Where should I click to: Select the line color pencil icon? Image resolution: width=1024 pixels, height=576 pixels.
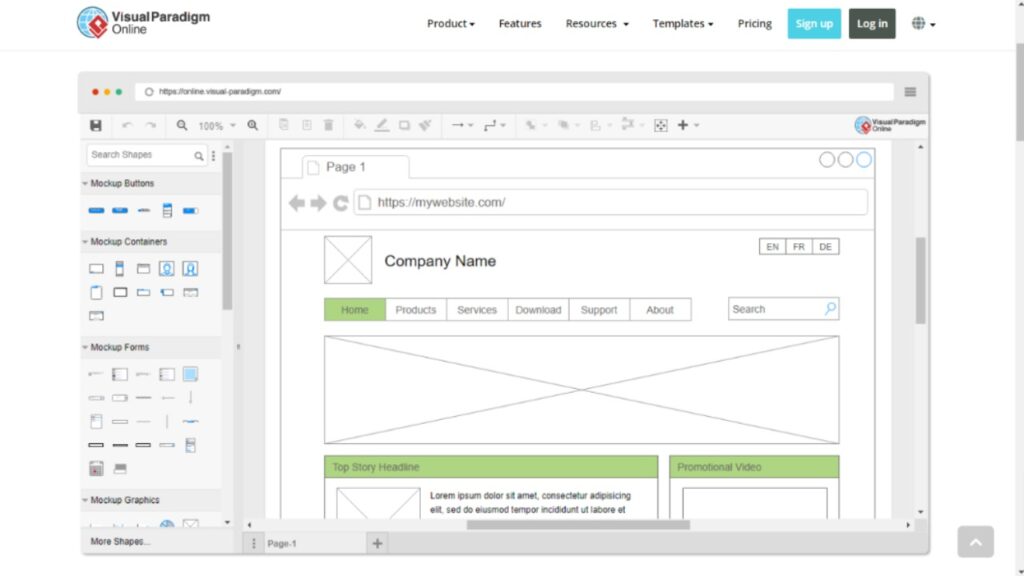point(382,126)
